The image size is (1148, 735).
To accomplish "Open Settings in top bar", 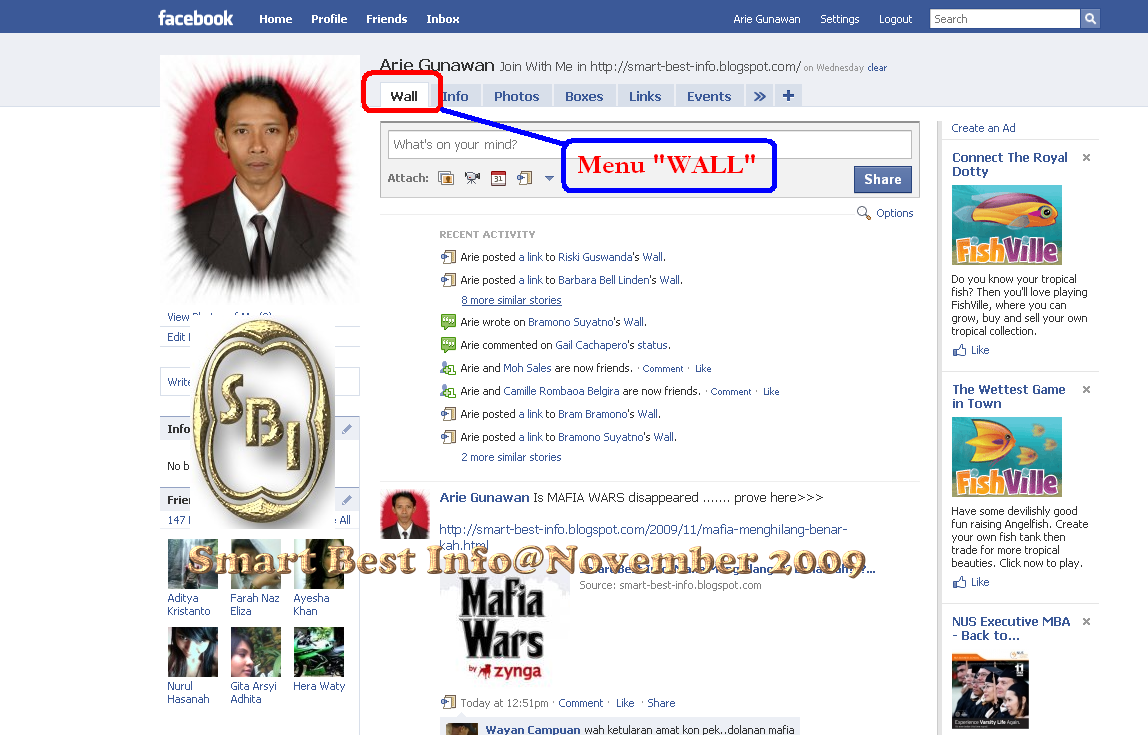I will tap(840, 19).
